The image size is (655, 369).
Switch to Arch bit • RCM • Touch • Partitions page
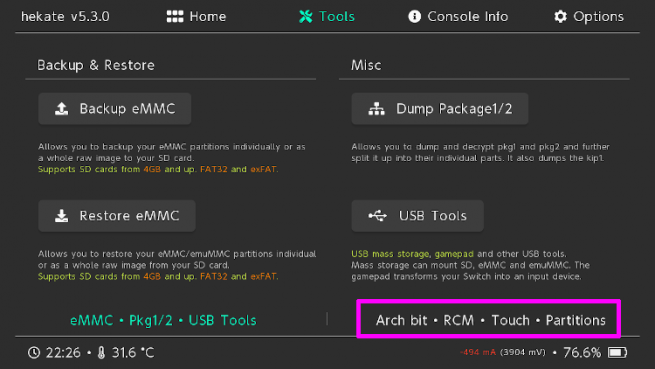pyautogui.click(x=490, y=320)
